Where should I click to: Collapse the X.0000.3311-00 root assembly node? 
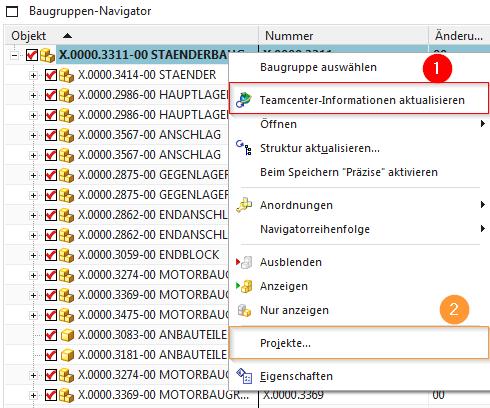coord(14,55)
